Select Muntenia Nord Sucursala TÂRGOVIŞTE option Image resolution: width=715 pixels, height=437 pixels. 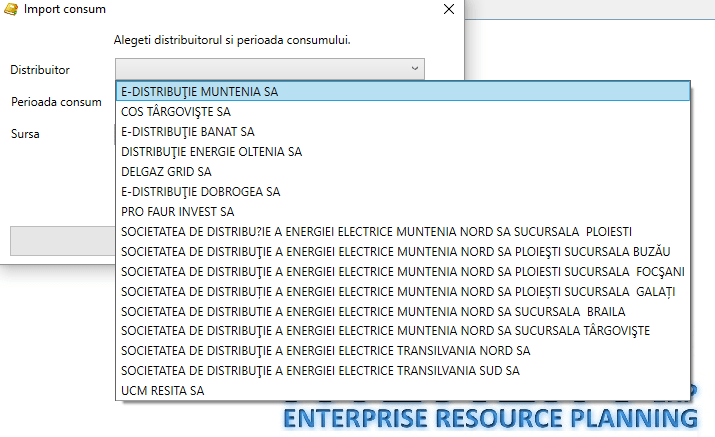403,331
